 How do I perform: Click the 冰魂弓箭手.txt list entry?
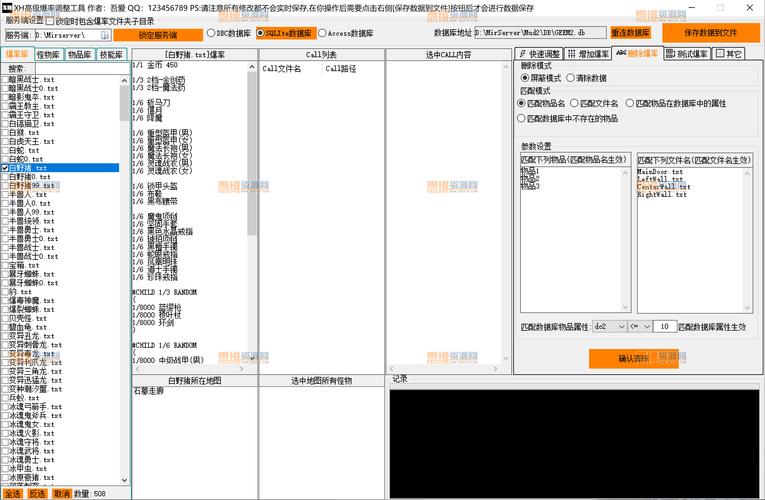pyautogui.click(x=36, y=407)
